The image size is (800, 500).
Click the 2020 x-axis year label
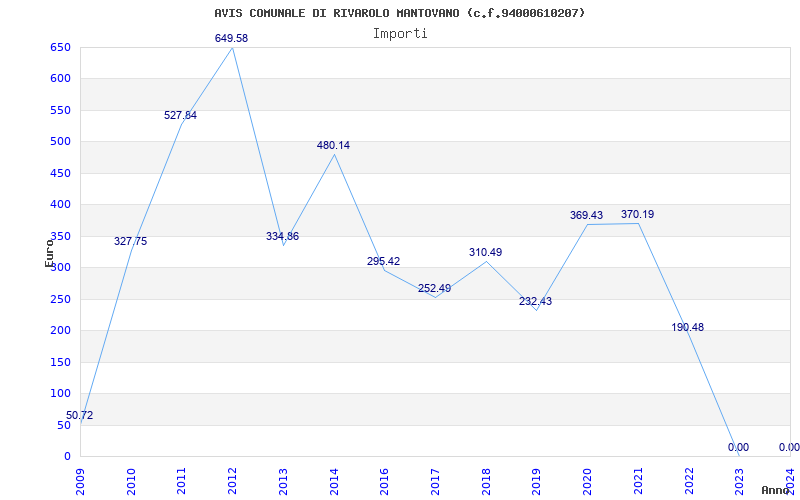coord(587,481)
